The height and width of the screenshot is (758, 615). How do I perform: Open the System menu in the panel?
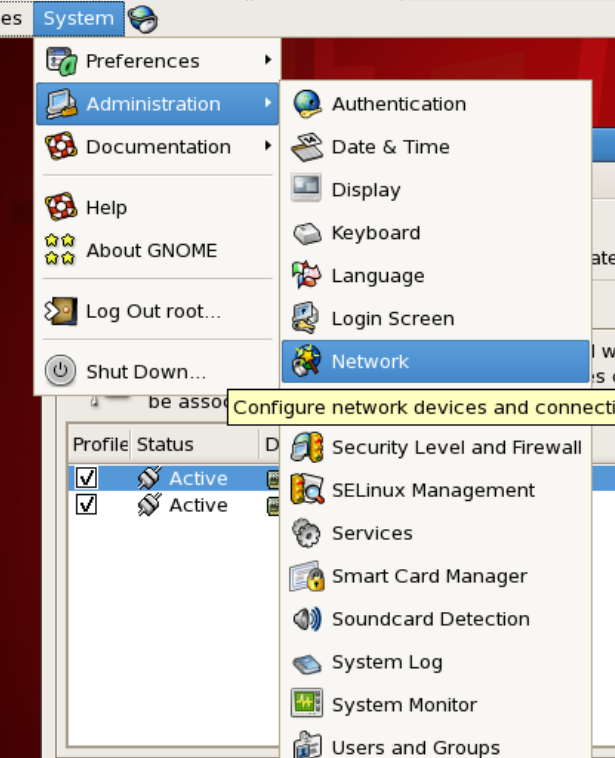(79, 18)
